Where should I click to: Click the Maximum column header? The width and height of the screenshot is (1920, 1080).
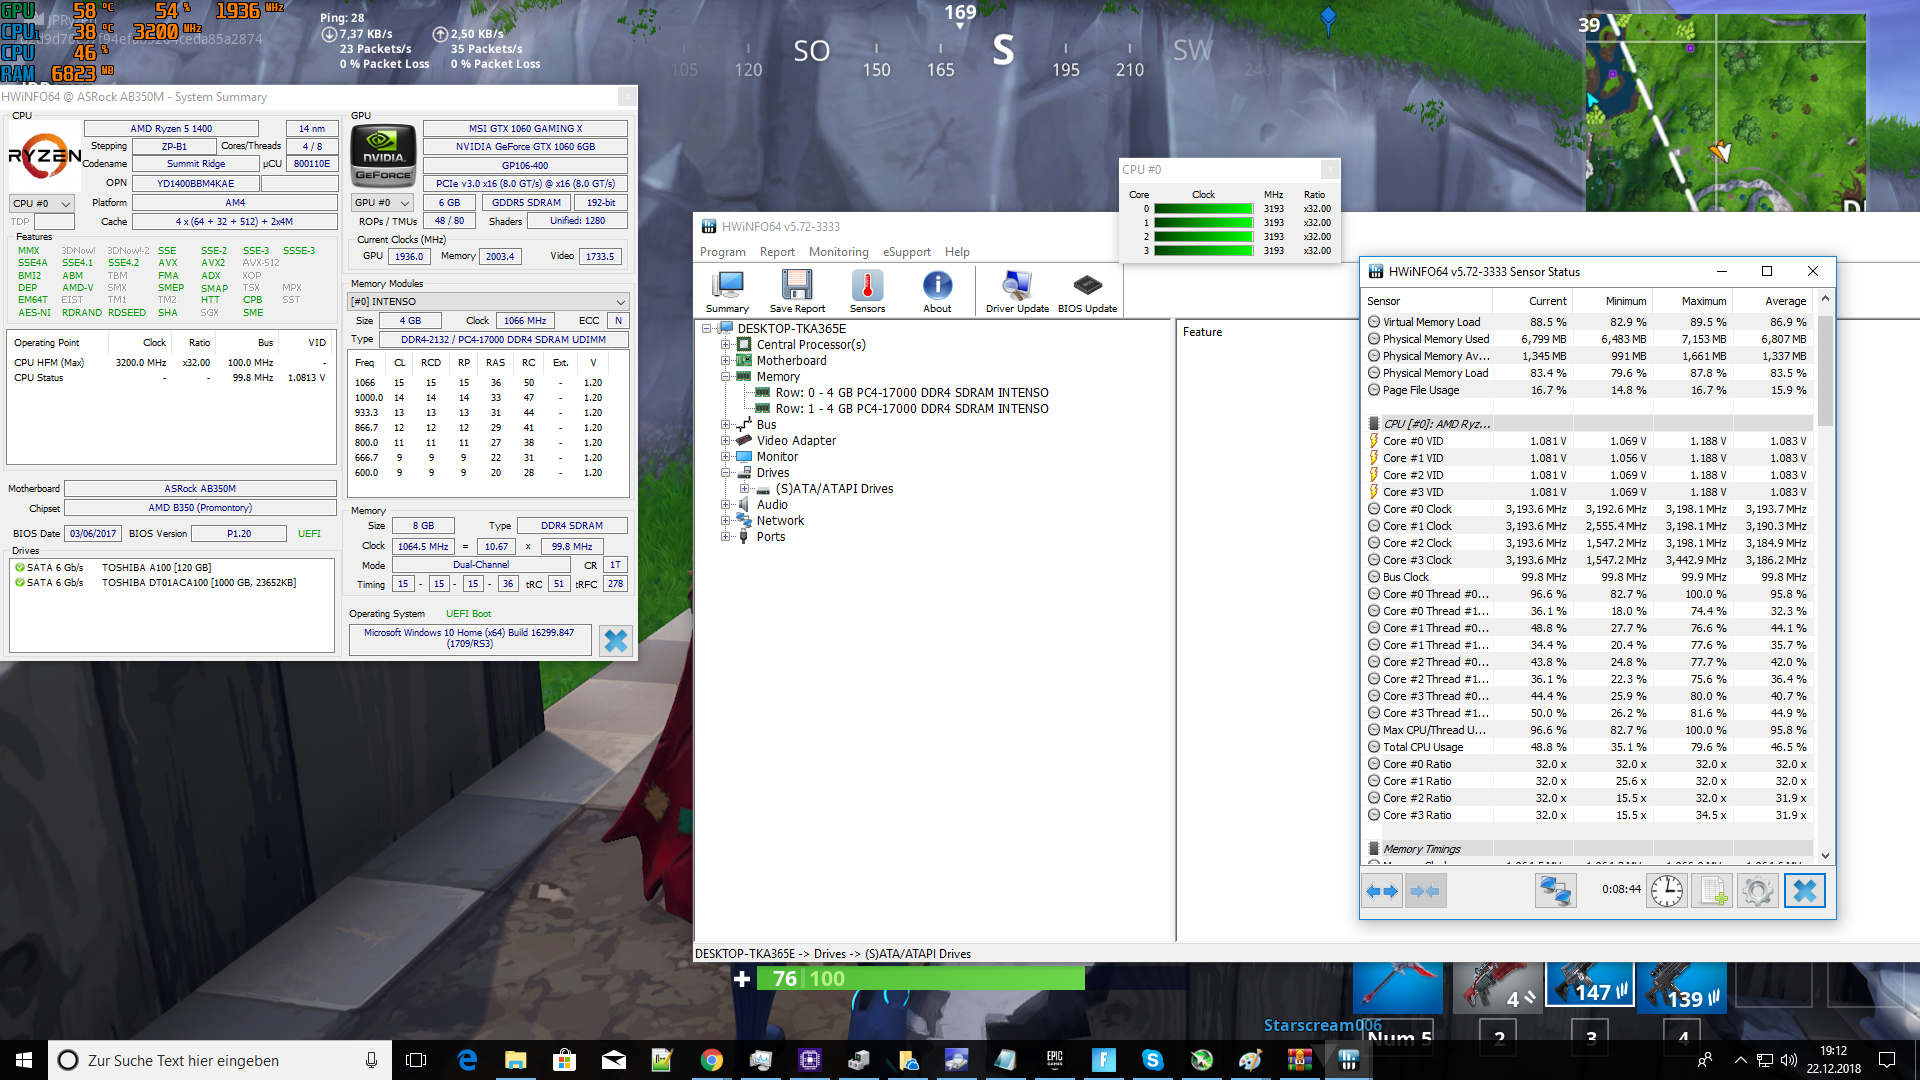1703,301
